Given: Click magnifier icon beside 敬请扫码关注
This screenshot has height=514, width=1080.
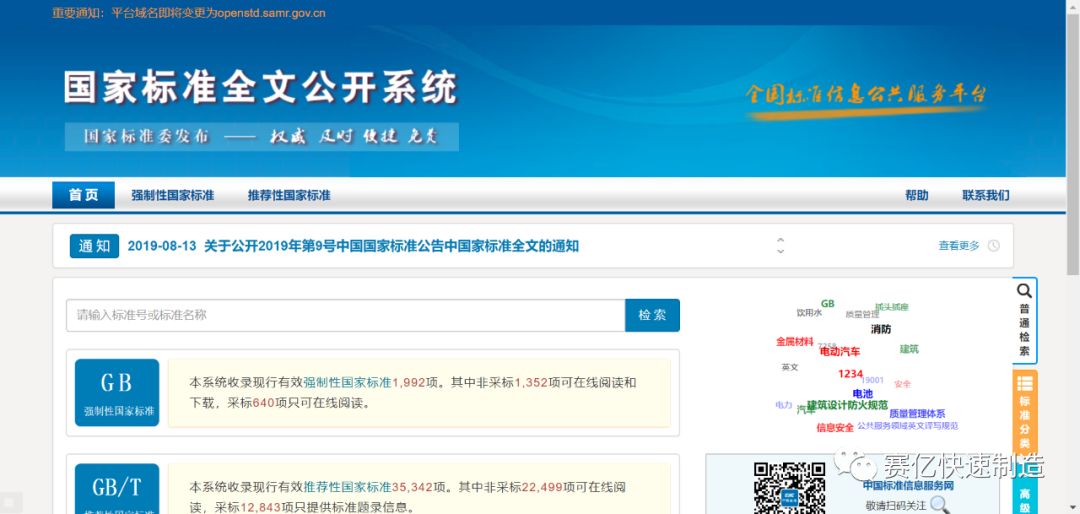Looking at the screenshot, I should coord(939,505).
